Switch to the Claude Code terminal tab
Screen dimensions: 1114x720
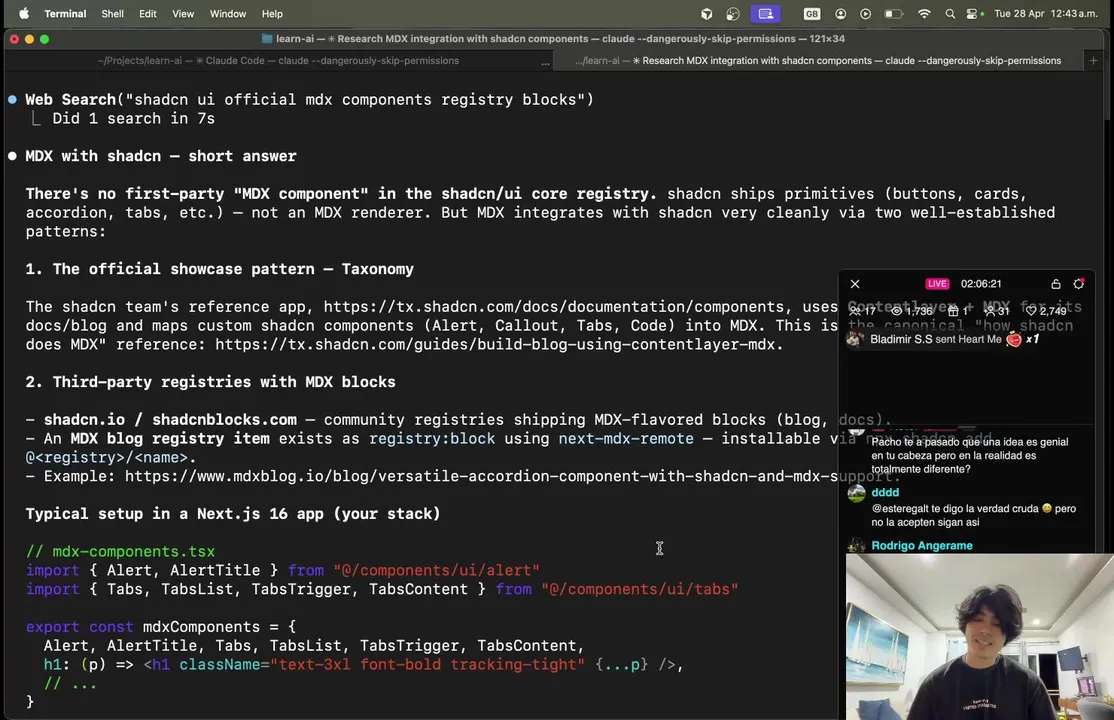[x=278, y=61]
